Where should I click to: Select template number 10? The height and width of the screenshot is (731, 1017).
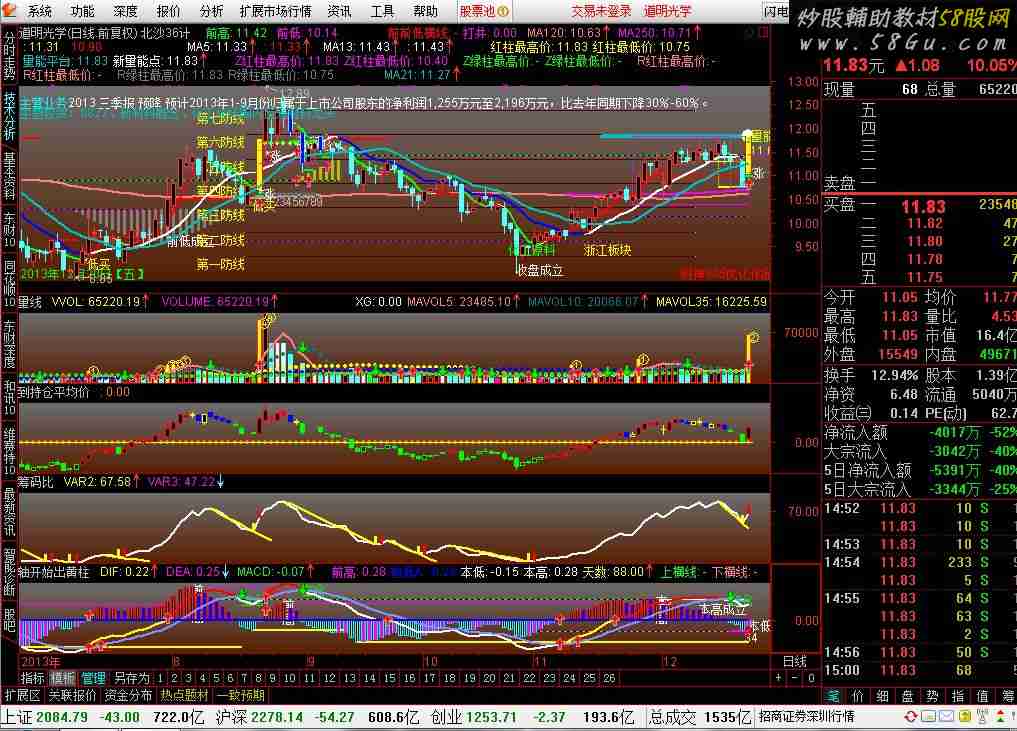[x=289, y=678]
